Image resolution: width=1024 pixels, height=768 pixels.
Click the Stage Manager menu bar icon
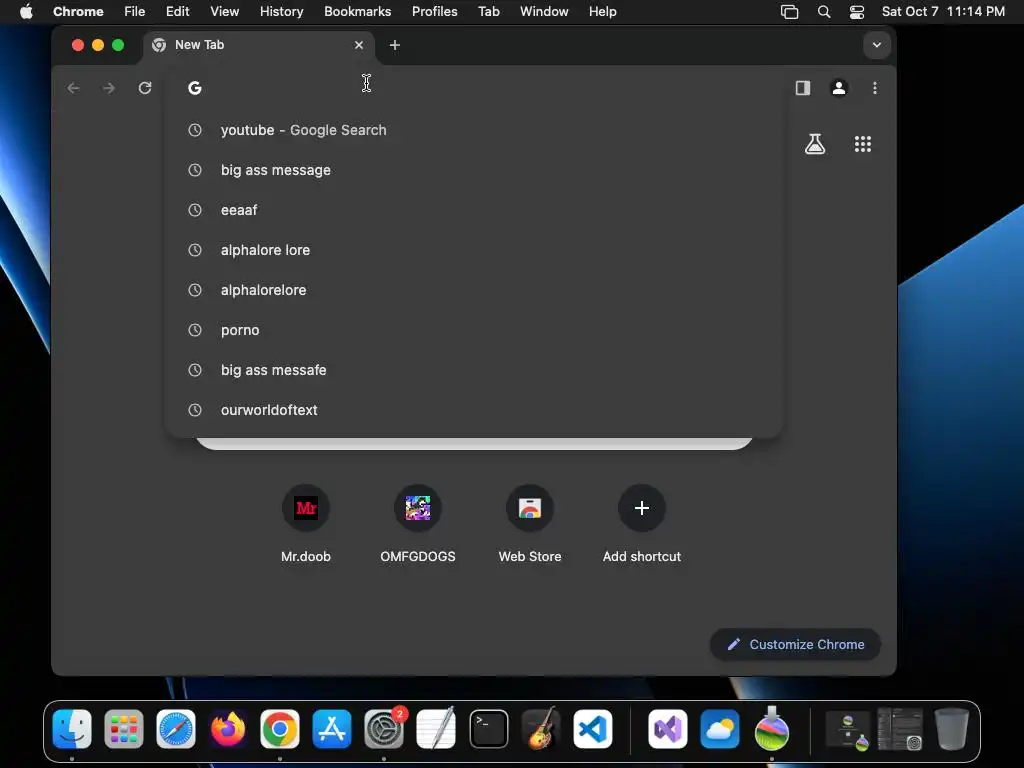(790, 12)
